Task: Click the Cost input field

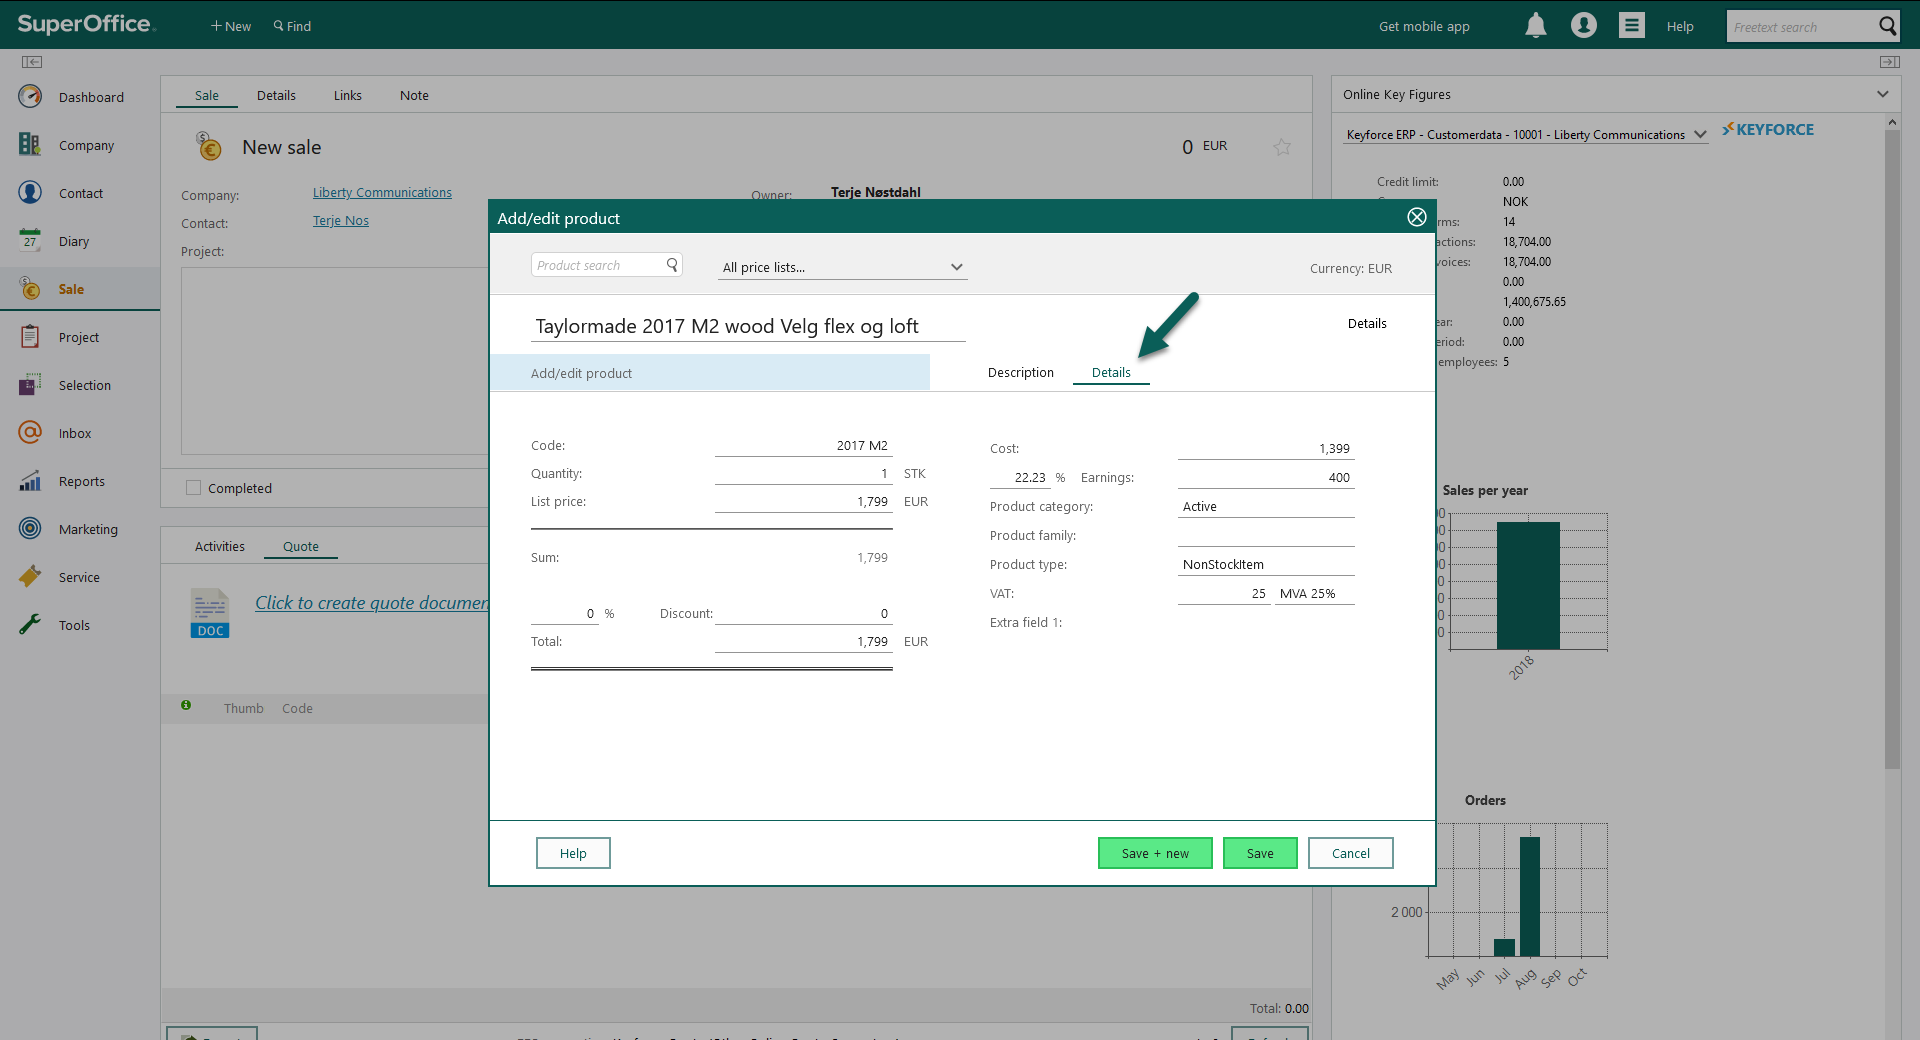Action: 1266,449
